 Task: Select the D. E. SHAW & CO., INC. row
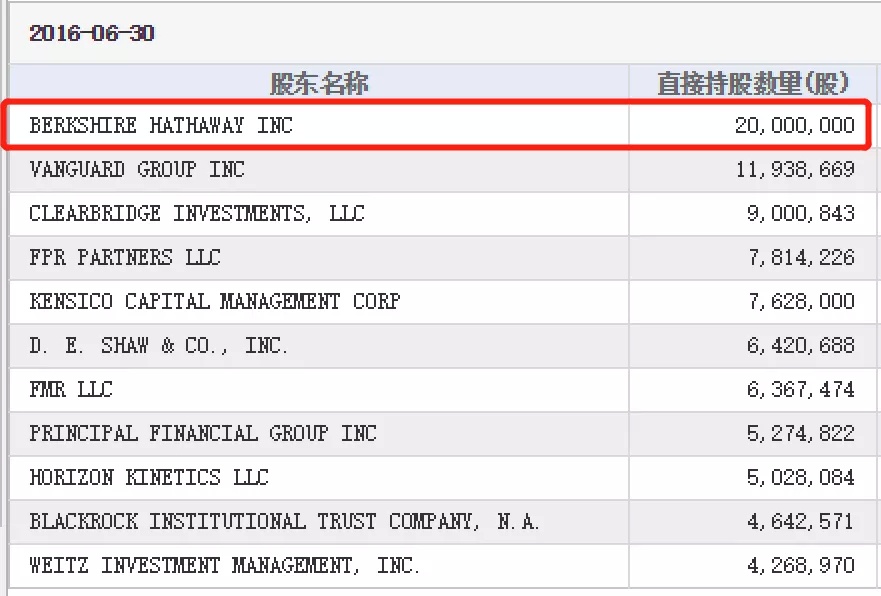443,345
